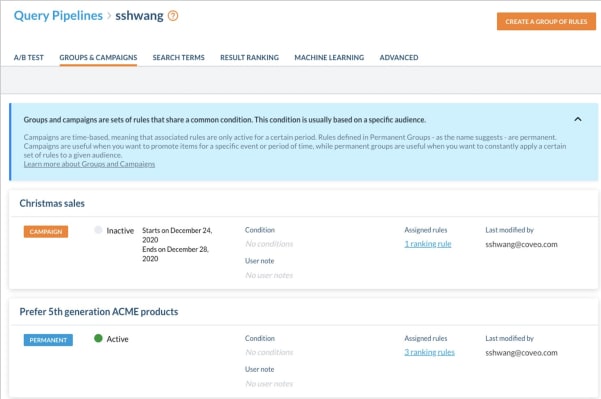The width and height of the screenshot is (601, 399).
Task: Open Learn more about Groups and Campaigns link
Action: (89, 164)
